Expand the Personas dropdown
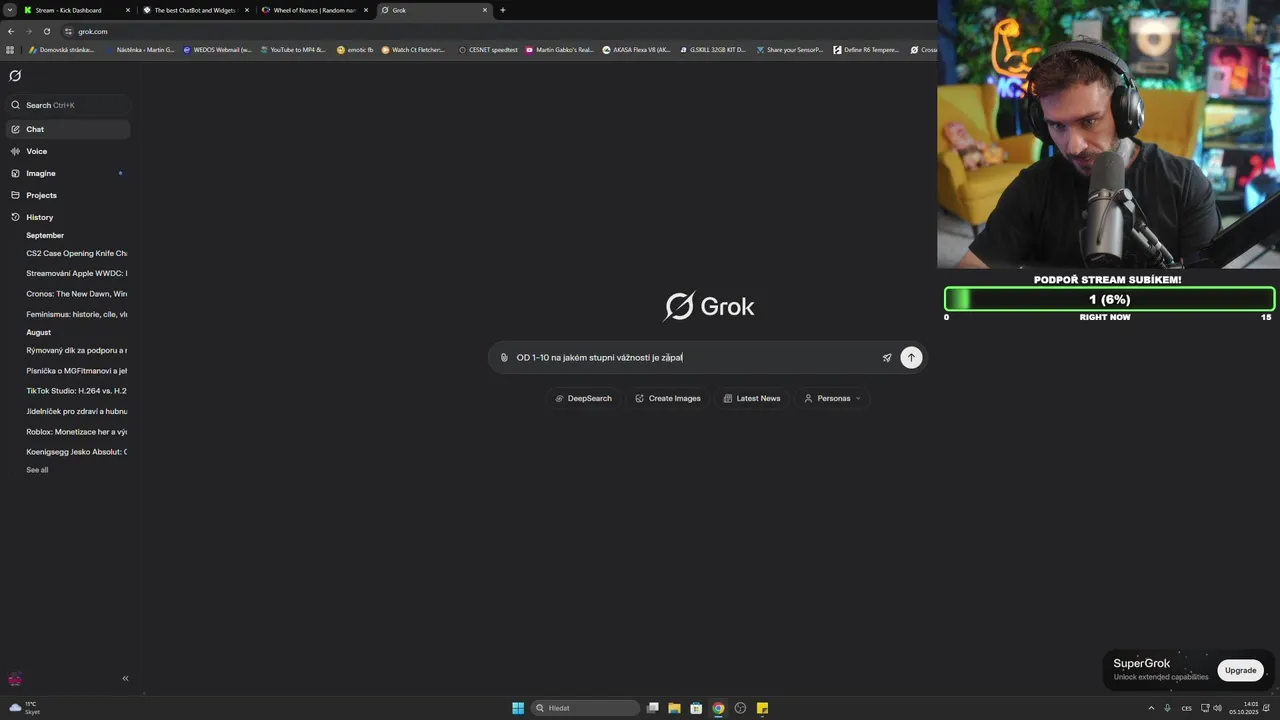This screenshot has width=1280, height=720. [833, 398]
